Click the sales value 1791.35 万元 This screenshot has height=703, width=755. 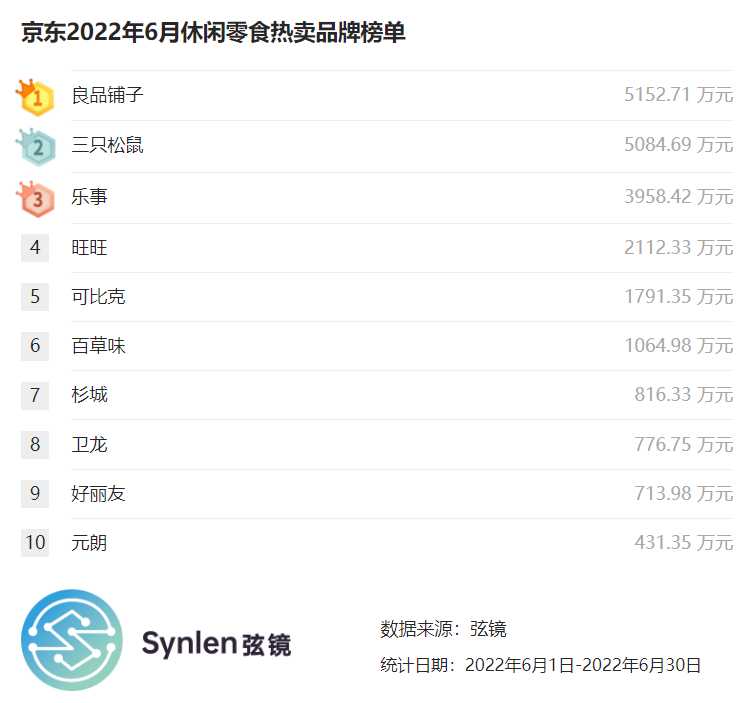[678, 297]
